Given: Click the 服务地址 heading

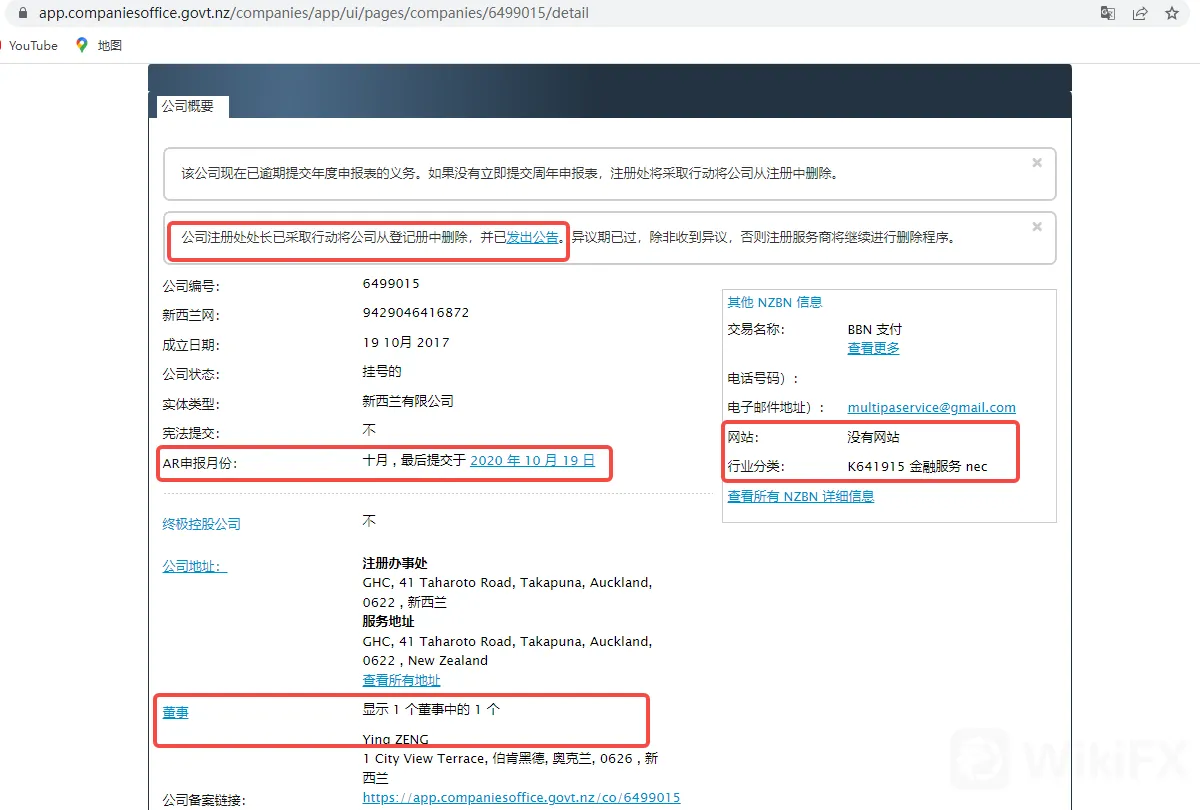Looking at the screenshot, I should [x=388, y=621].
